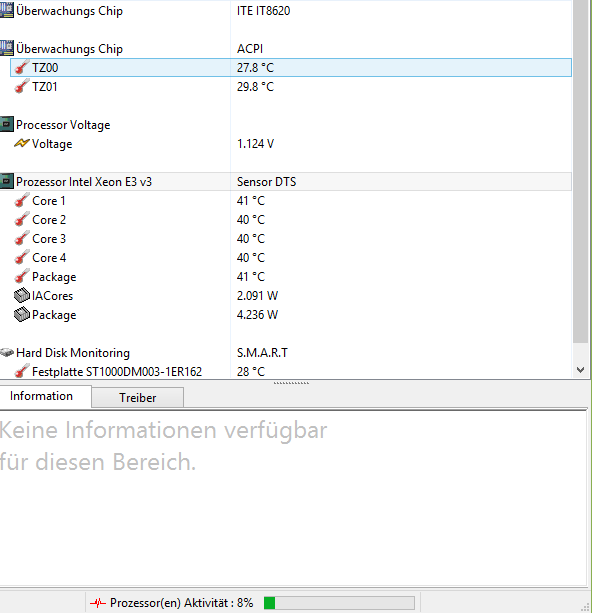Click the scrollbar down arrow
The width and height of the screenshot is (592, 613).
581,369
